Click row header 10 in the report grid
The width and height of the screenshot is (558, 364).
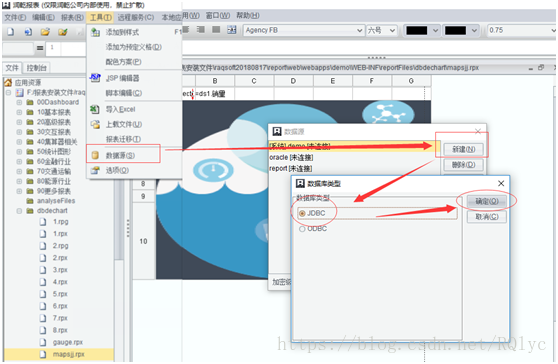coord(143,241)
